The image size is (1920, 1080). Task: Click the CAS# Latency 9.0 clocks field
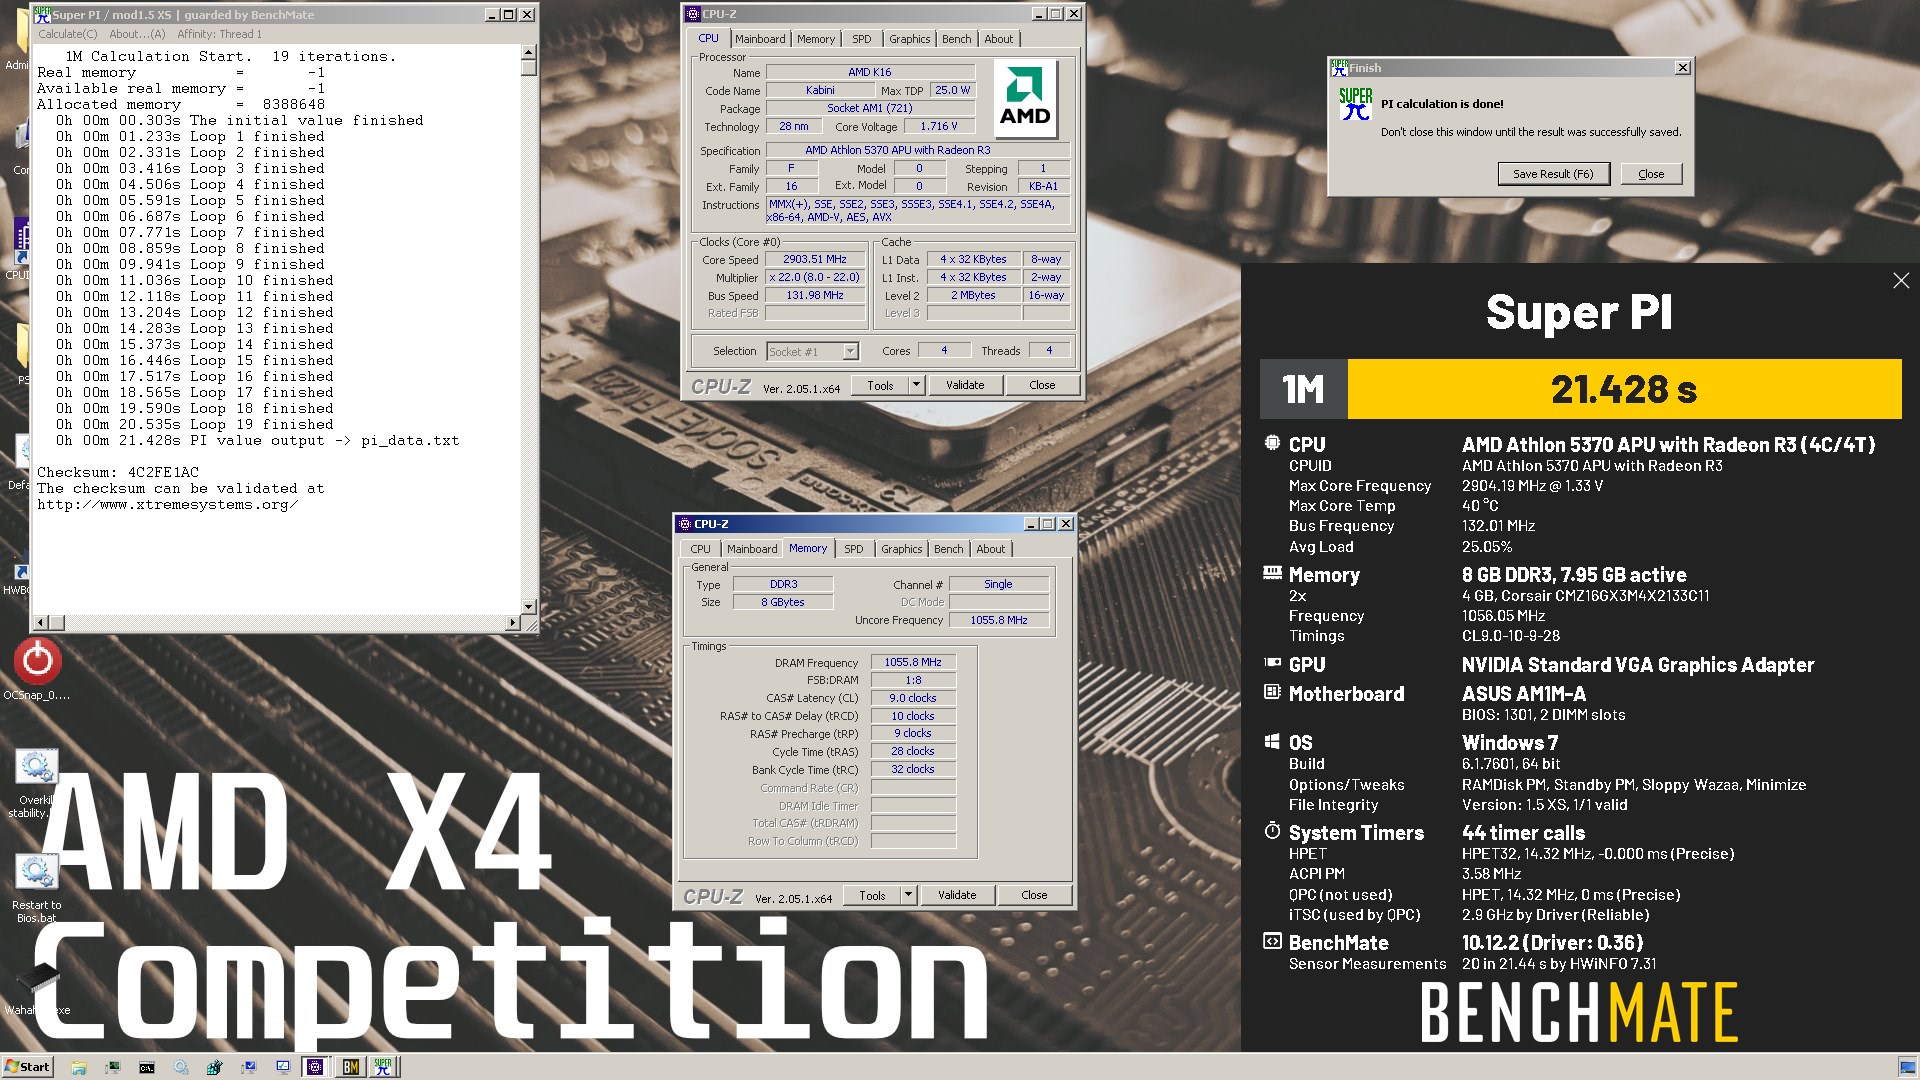coord(913,698)
